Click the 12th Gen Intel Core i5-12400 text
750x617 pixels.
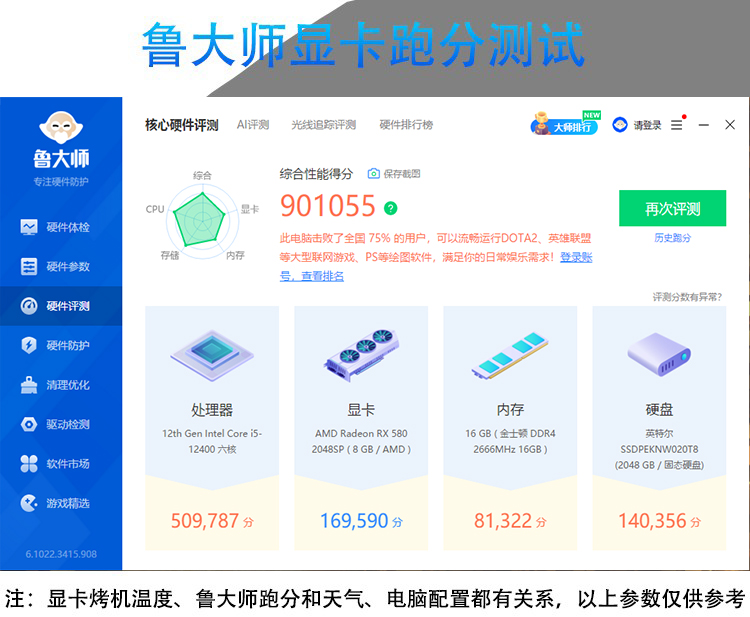212,441
